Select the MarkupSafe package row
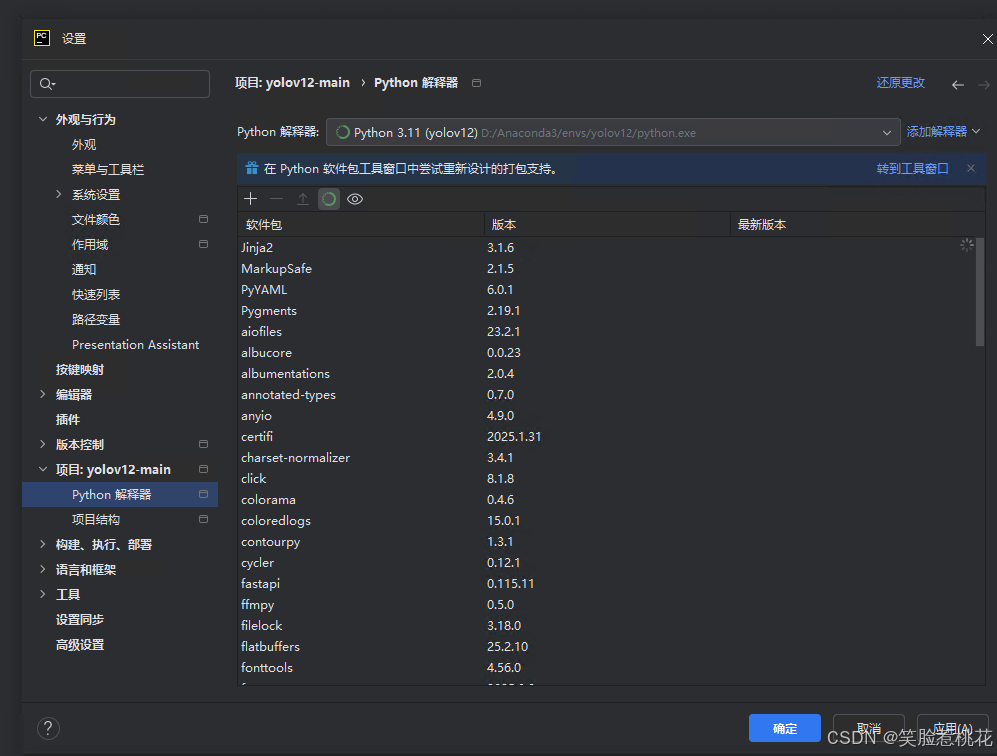 point(607,268)
